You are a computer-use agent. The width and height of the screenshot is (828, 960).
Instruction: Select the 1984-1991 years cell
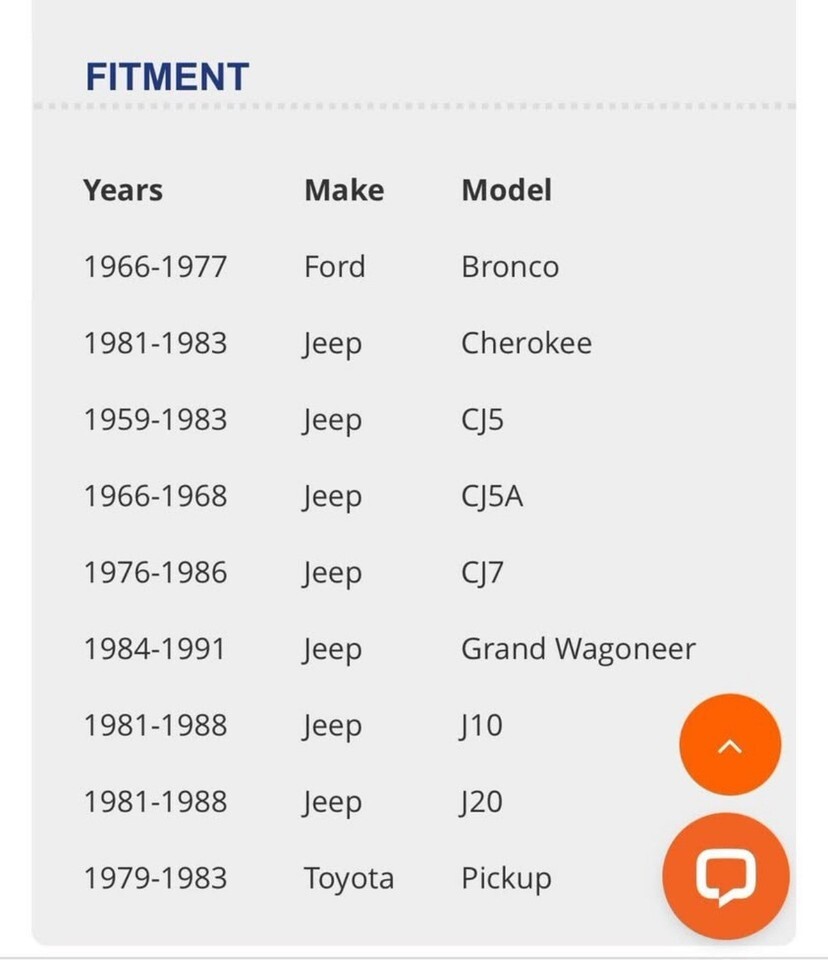[x=155, y=649]
